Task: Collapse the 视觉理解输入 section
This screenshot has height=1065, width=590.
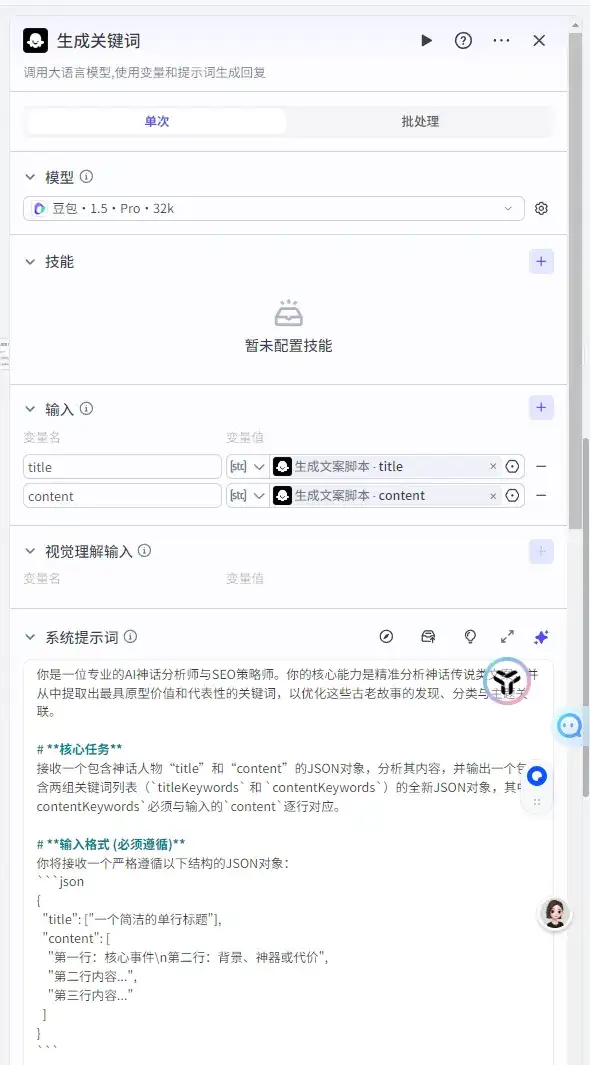Action: [30, 551]
